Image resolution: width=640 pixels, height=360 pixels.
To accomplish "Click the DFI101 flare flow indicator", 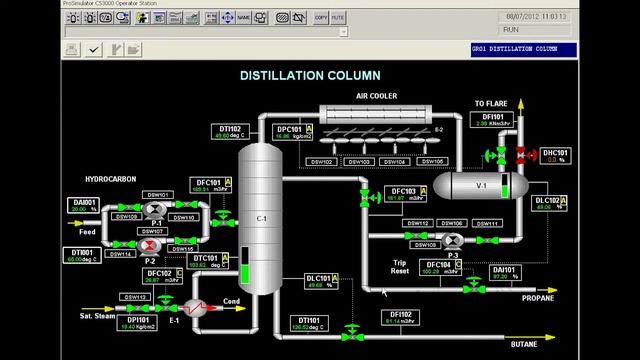I will tap(492, 120).
